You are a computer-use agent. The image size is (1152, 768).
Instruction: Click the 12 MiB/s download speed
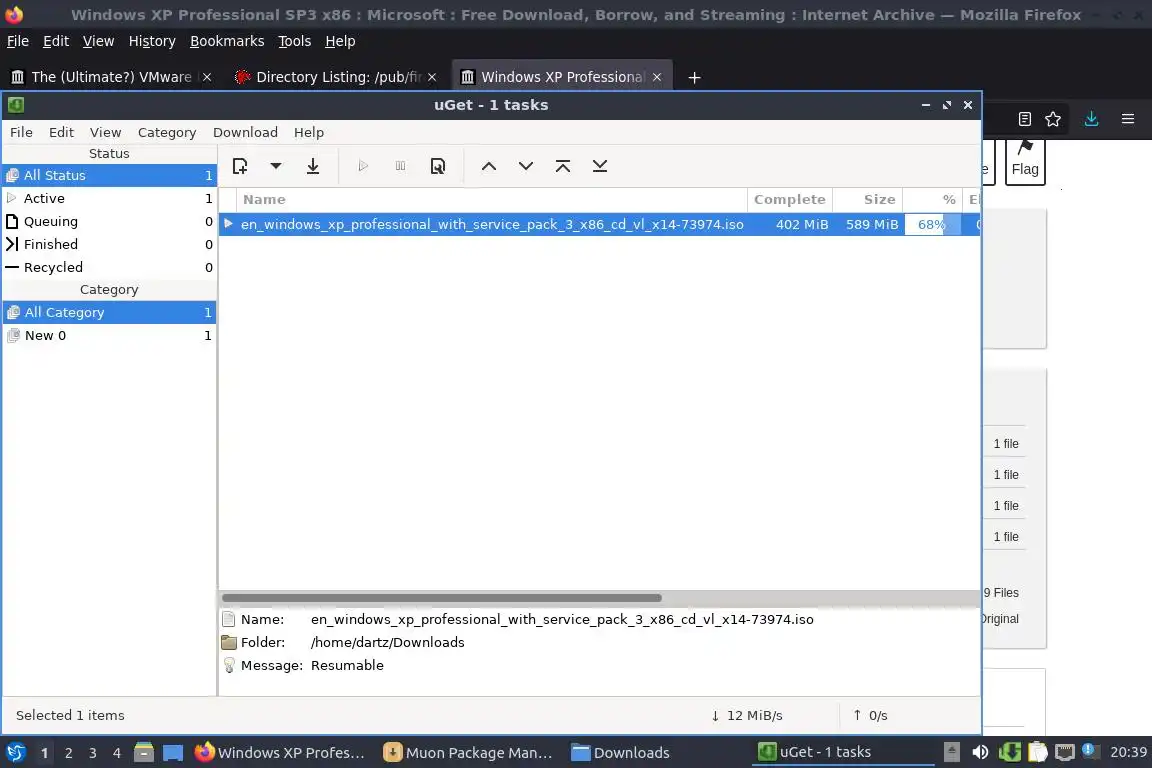pos(755,715)
